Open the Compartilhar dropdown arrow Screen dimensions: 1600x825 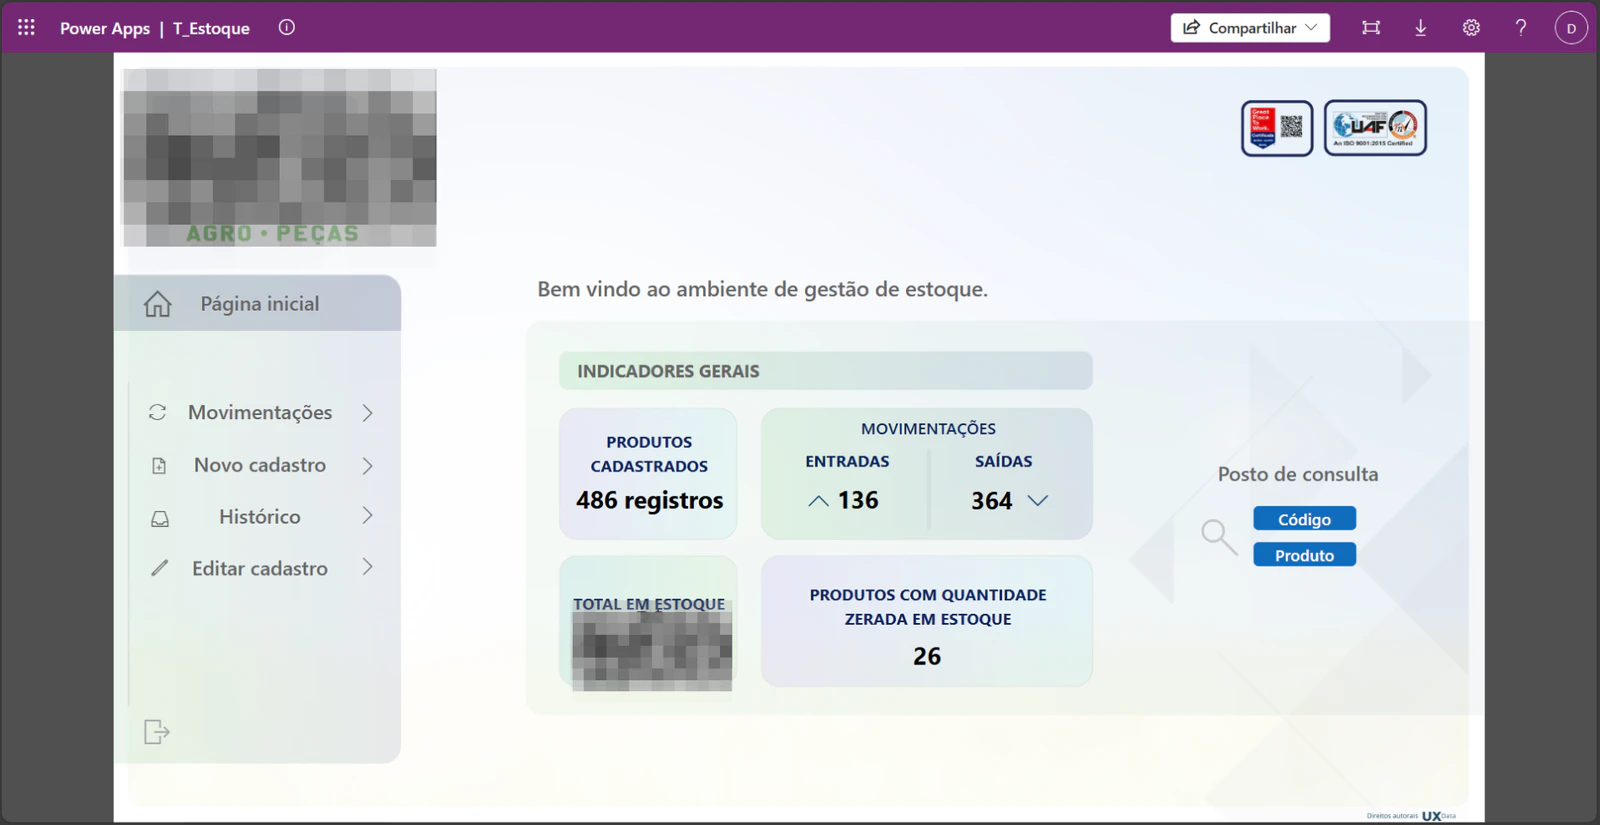tap(1311, 28)
